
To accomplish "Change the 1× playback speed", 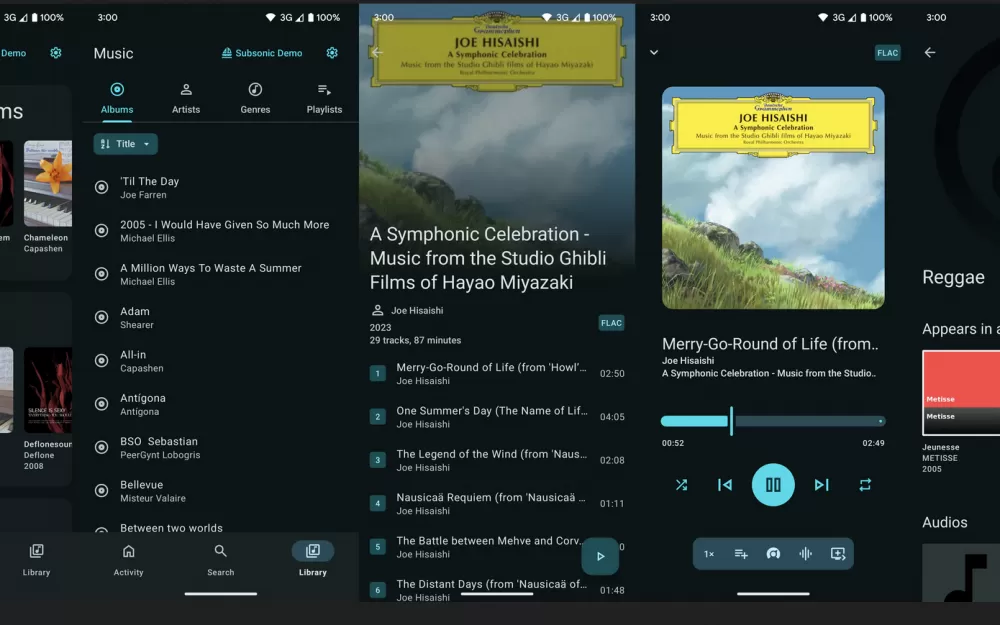I will coord(709,554).
